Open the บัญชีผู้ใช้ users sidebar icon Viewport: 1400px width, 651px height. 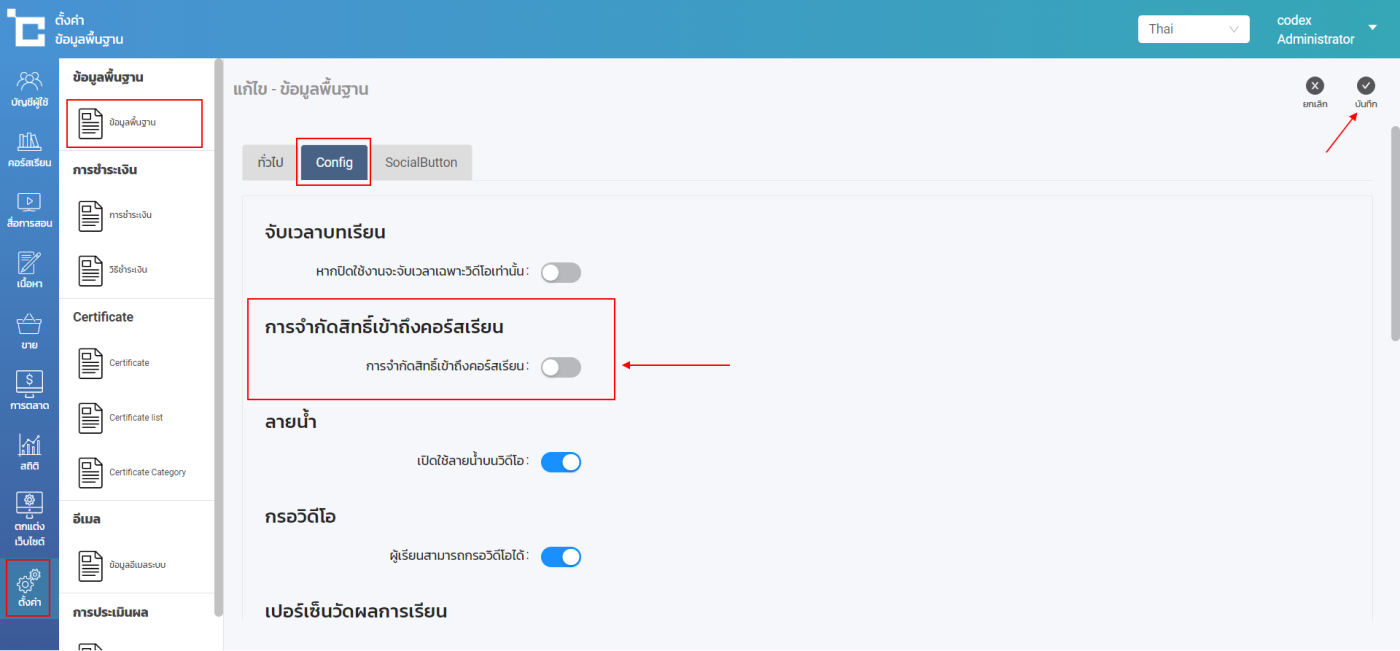[x=29, y=88]
